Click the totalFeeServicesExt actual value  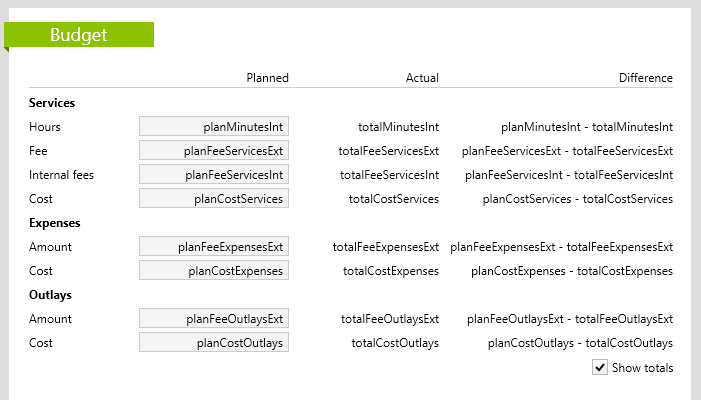(x=389, y=151)
